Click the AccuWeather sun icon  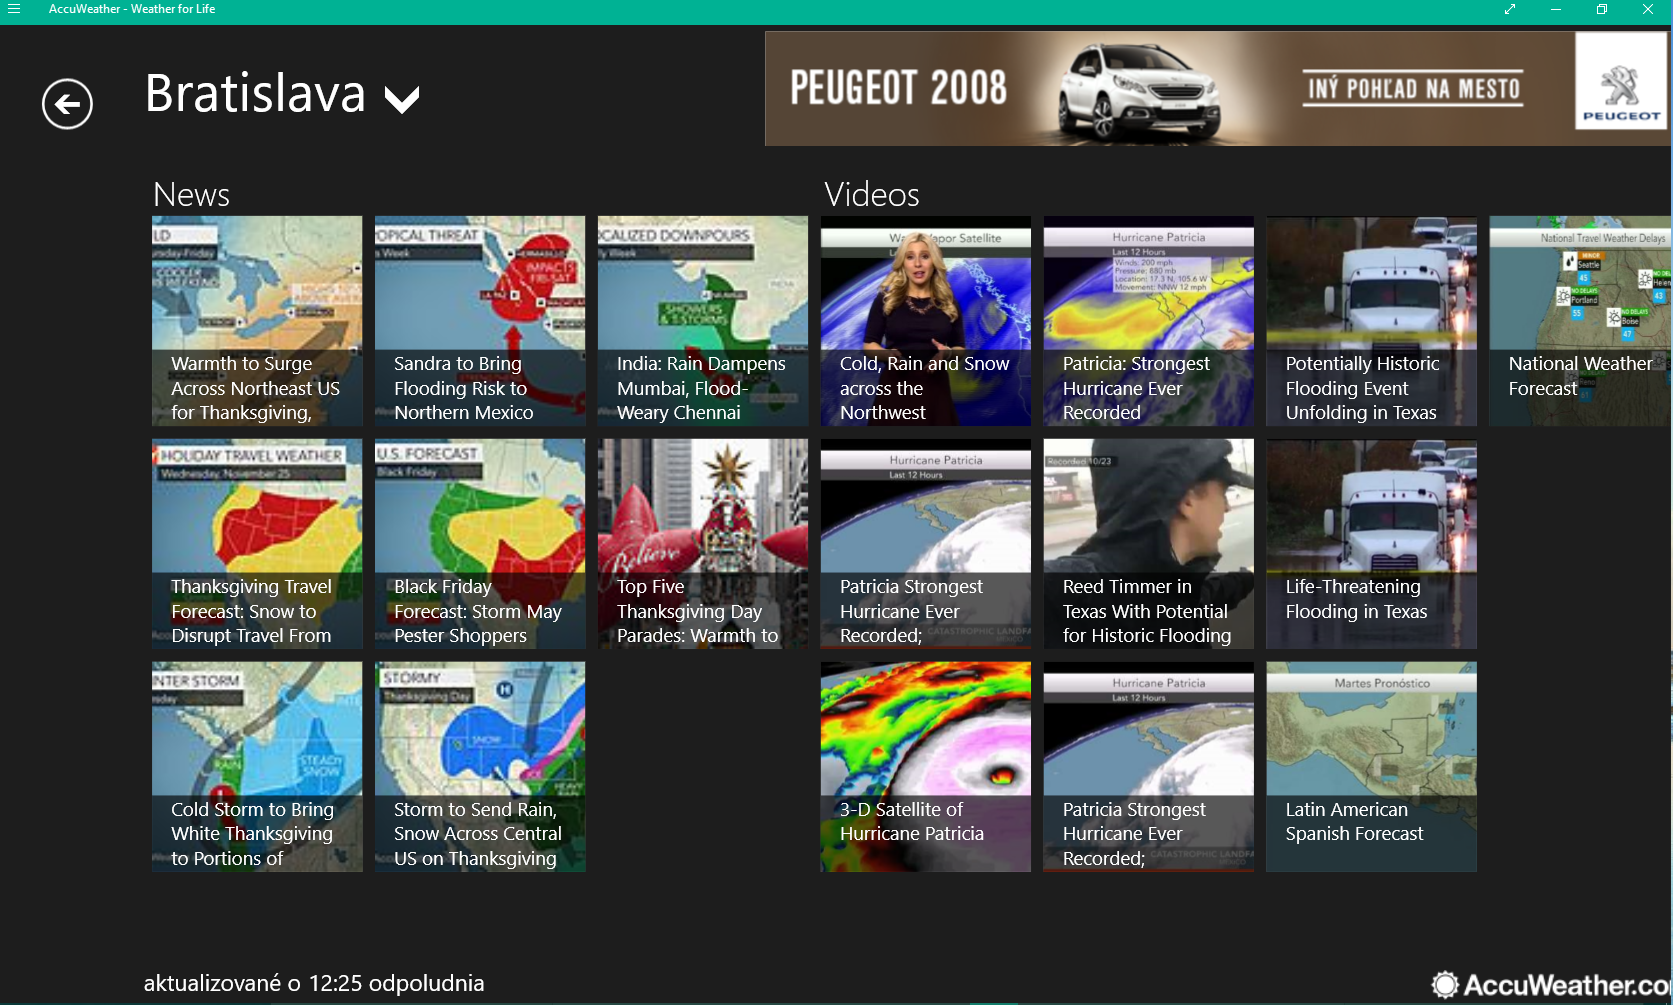[1445, 985]
